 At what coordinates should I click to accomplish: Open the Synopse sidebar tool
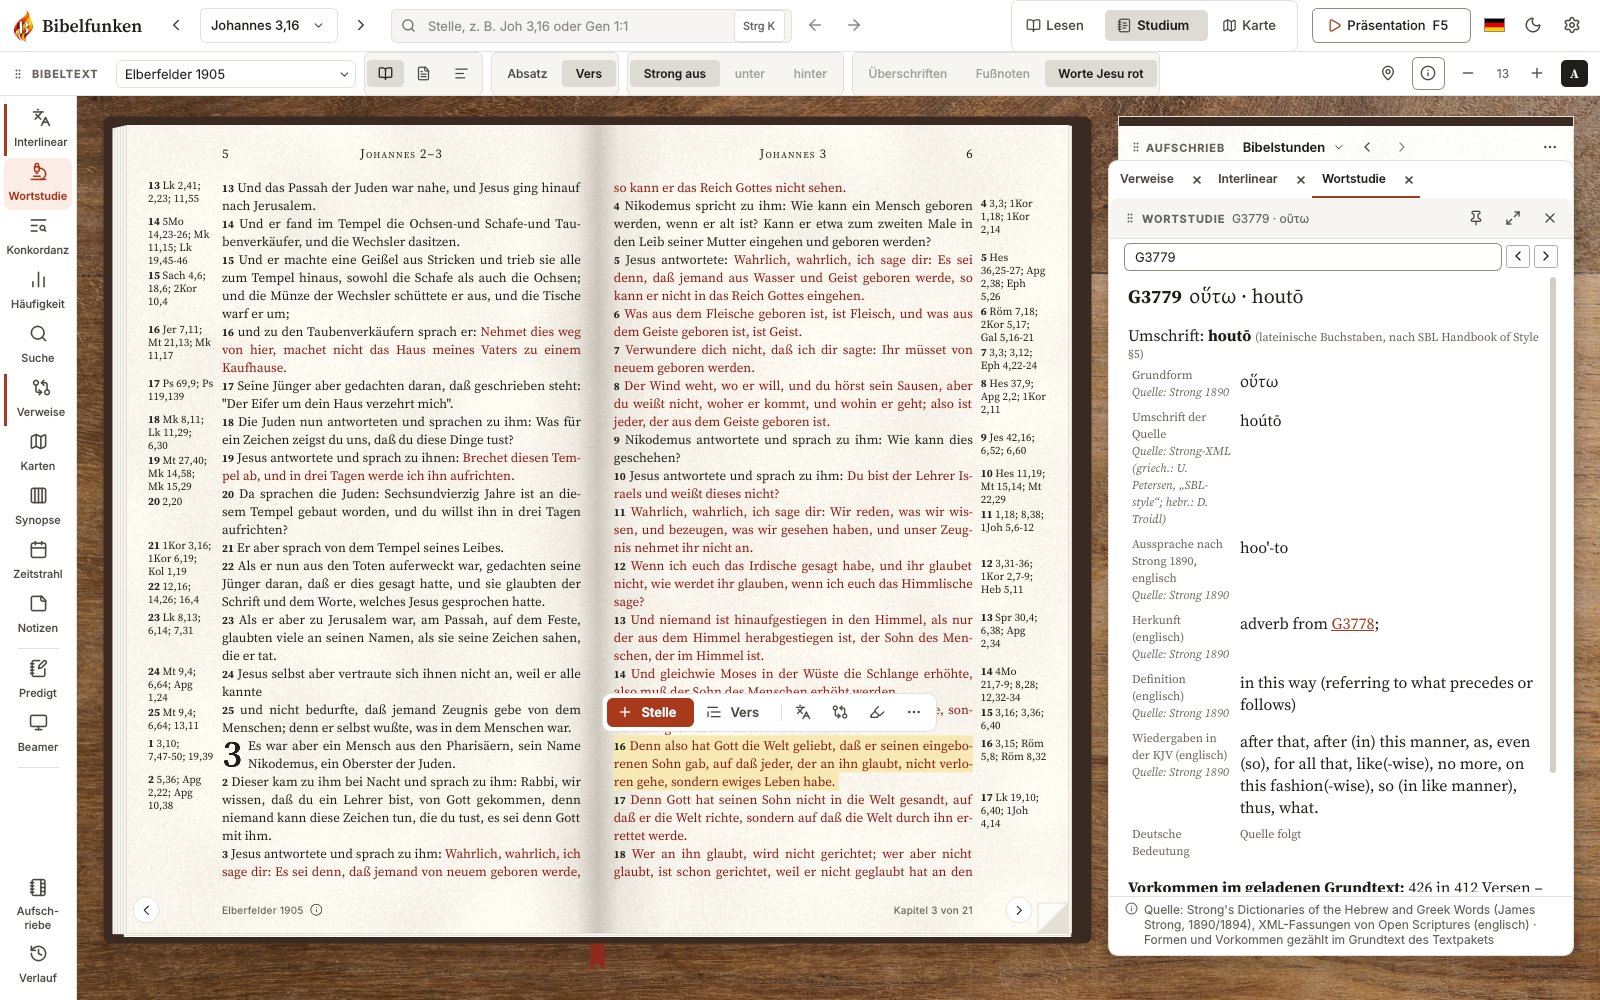[x=38, y=507]
